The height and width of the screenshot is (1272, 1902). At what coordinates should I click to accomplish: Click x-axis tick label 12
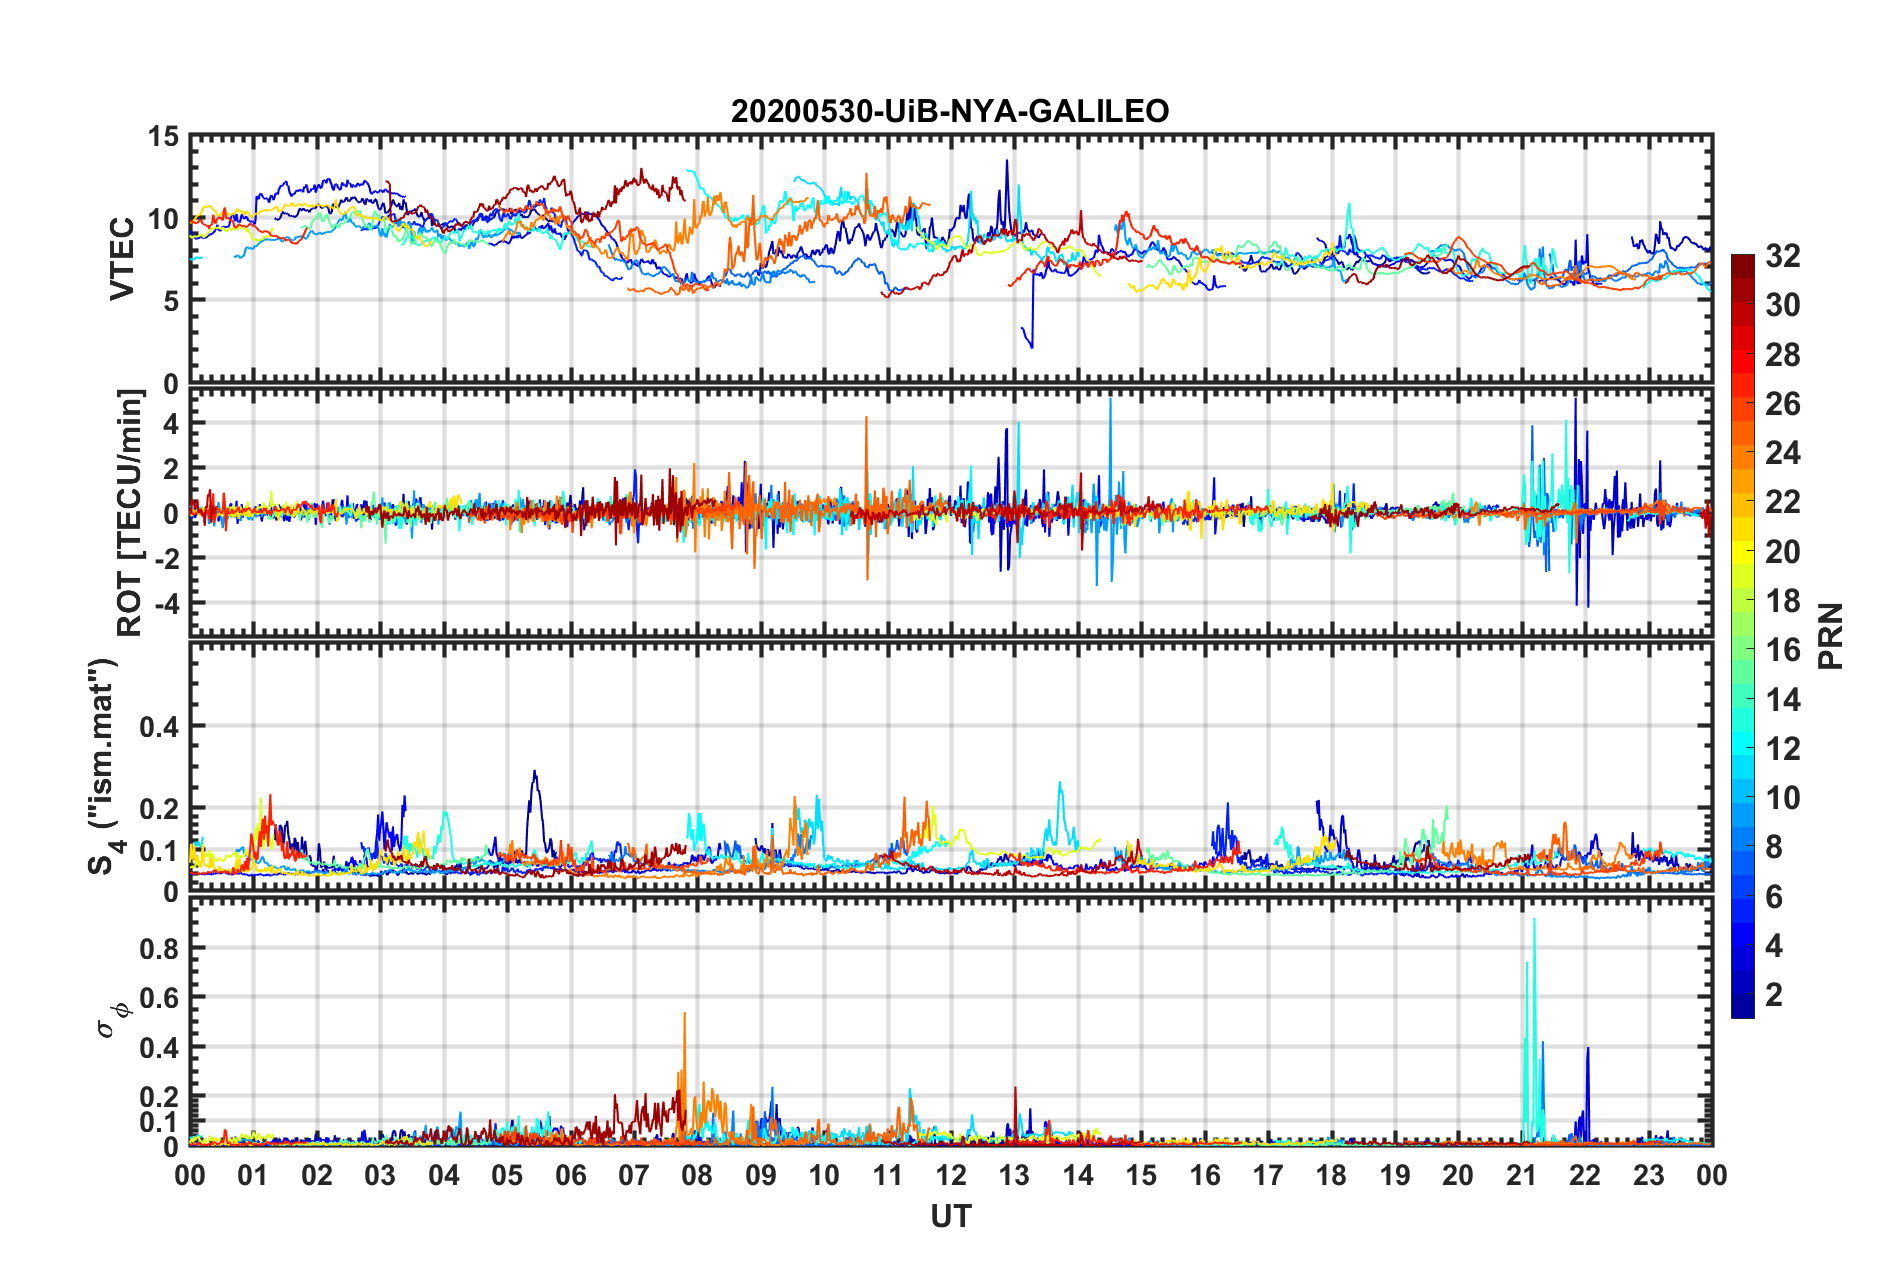click(951, 1175)
